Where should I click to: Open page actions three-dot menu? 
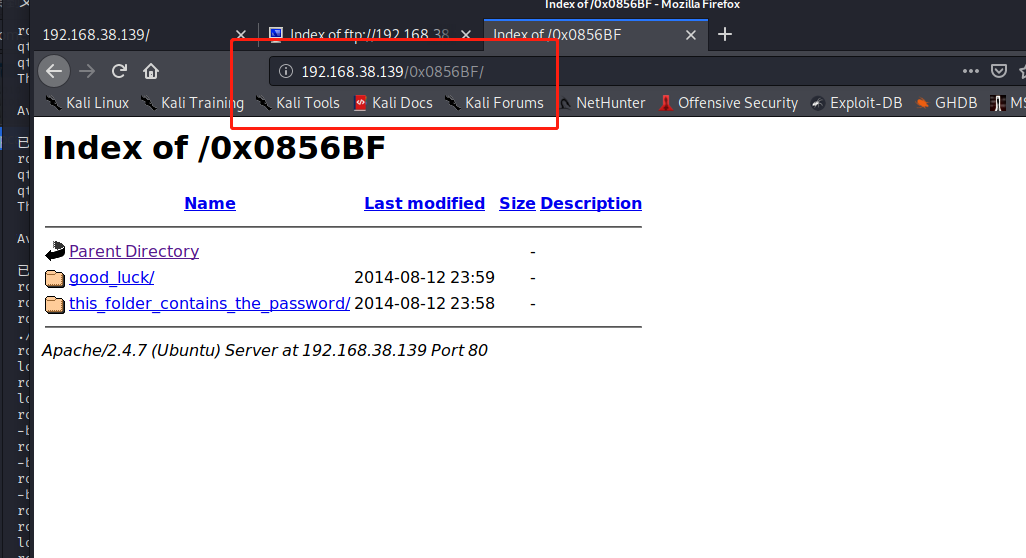(x=970, y=71)
